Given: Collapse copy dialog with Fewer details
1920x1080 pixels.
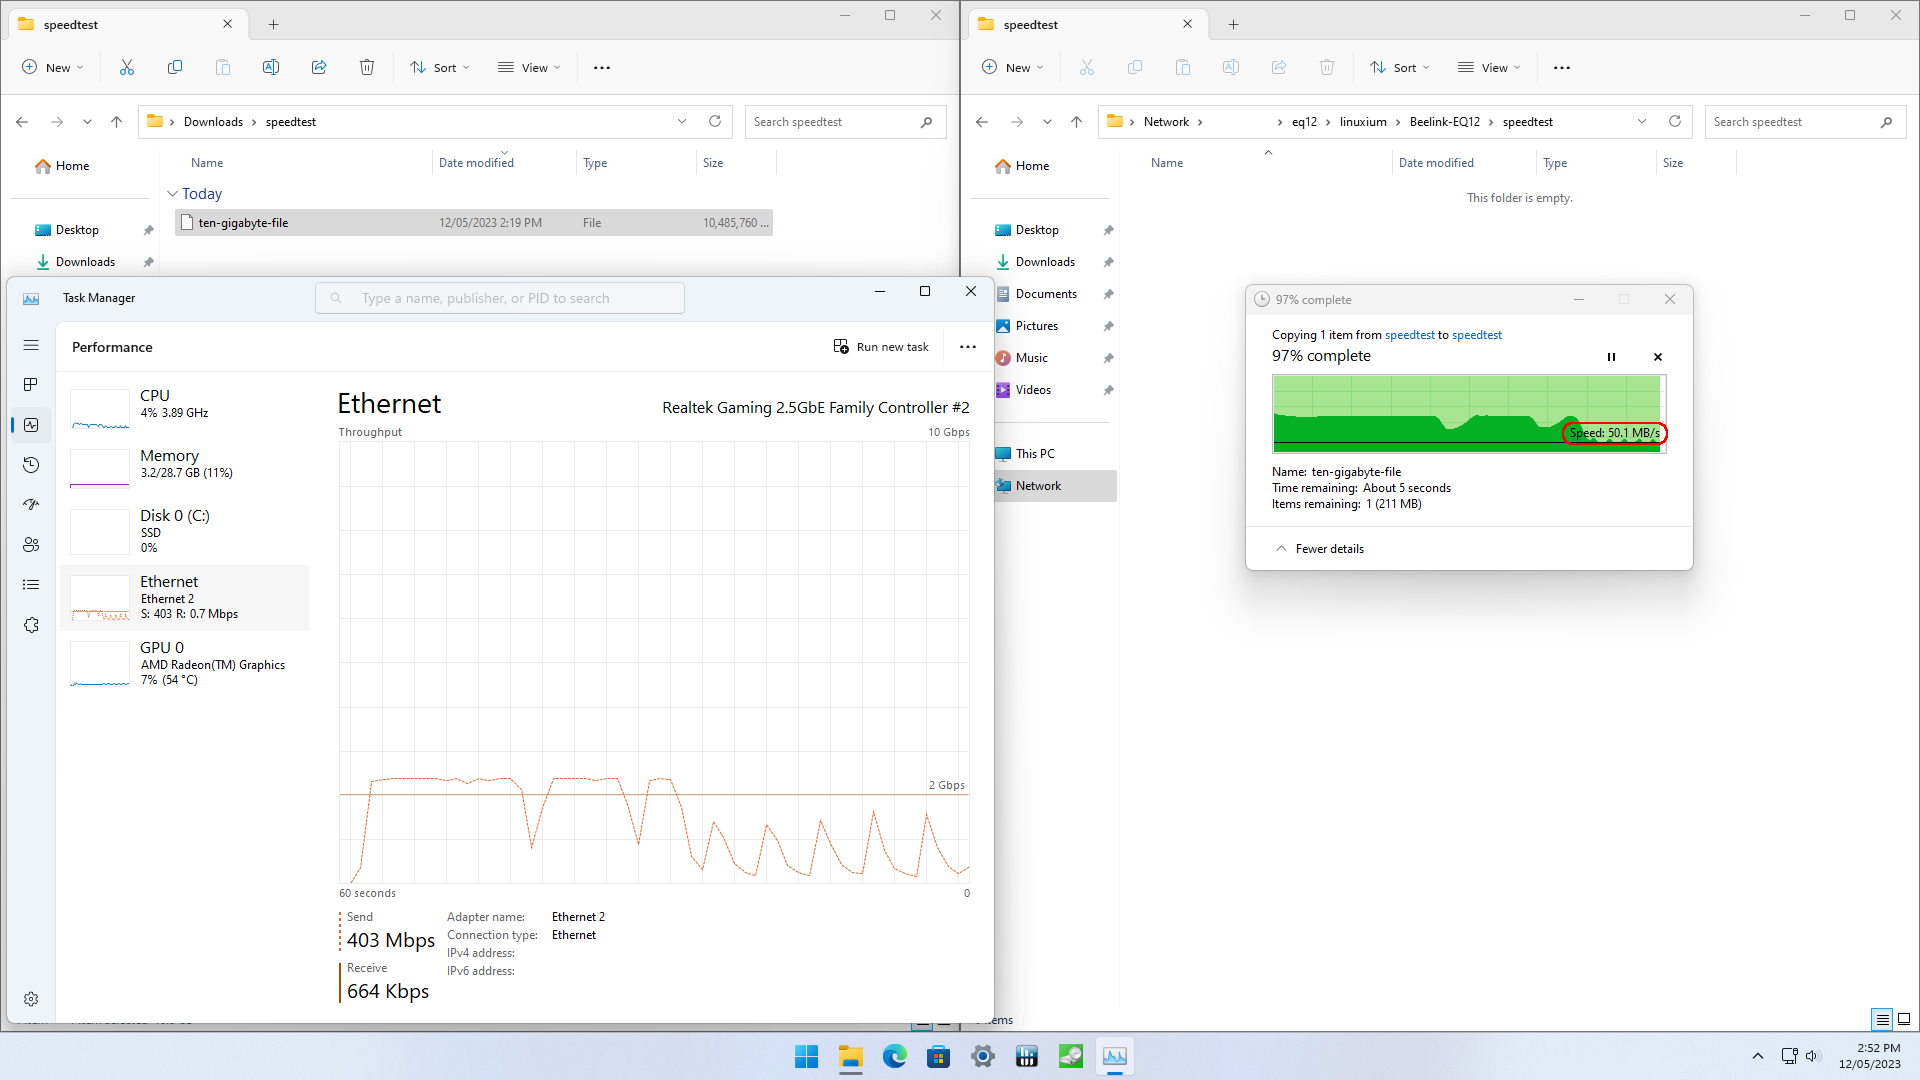Looking at the screenshot, I should point(1320,549).
